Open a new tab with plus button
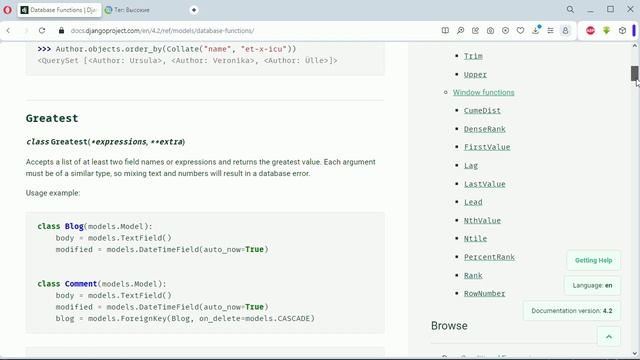 (x=194, y=10)
